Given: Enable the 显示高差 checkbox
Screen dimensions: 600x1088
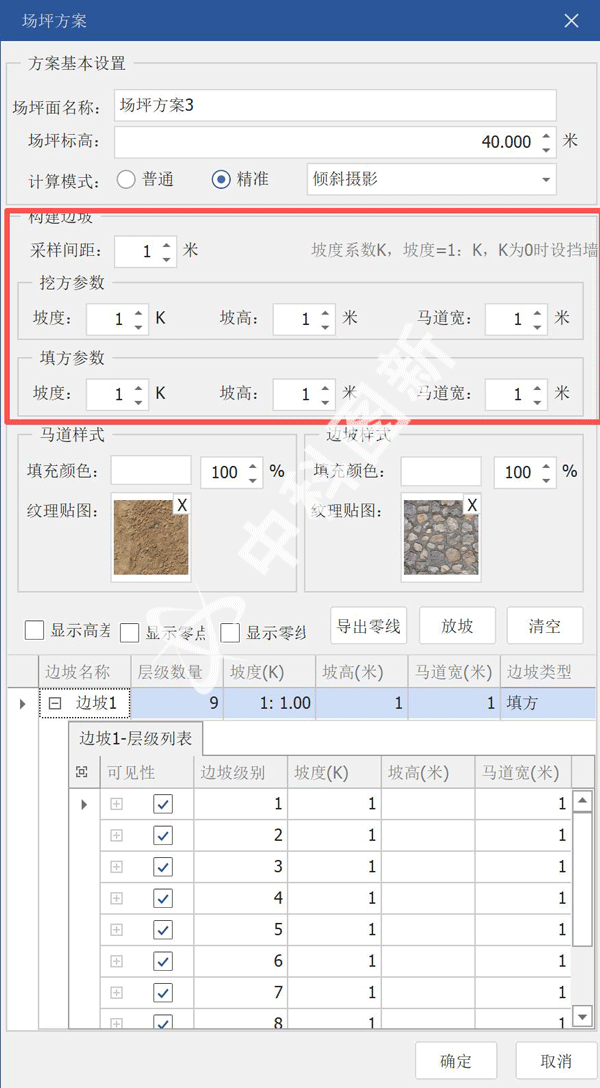Looking at the screenshot, I should pos(35,630).
